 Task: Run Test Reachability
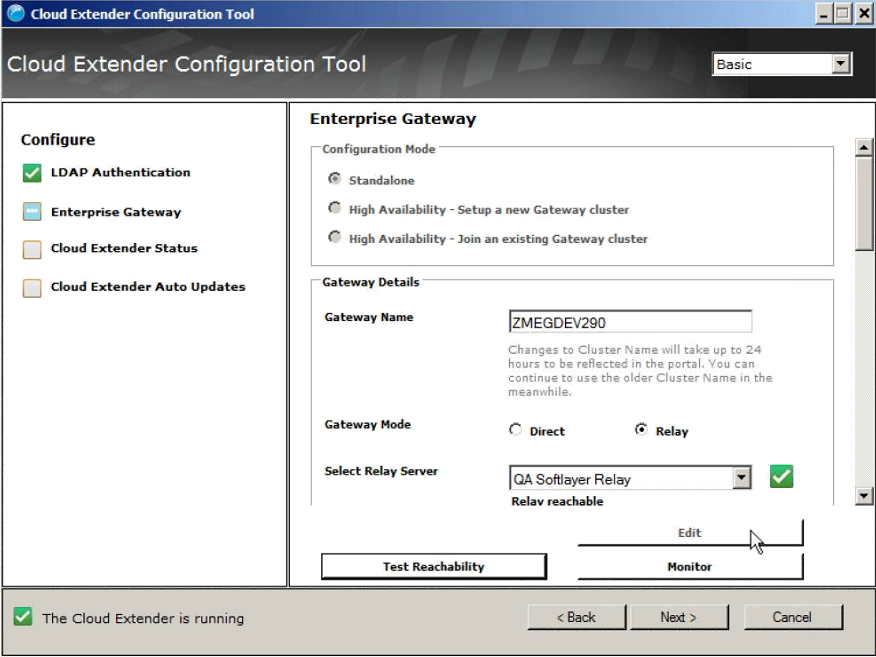pyautogui.click(x=433, y=566)
